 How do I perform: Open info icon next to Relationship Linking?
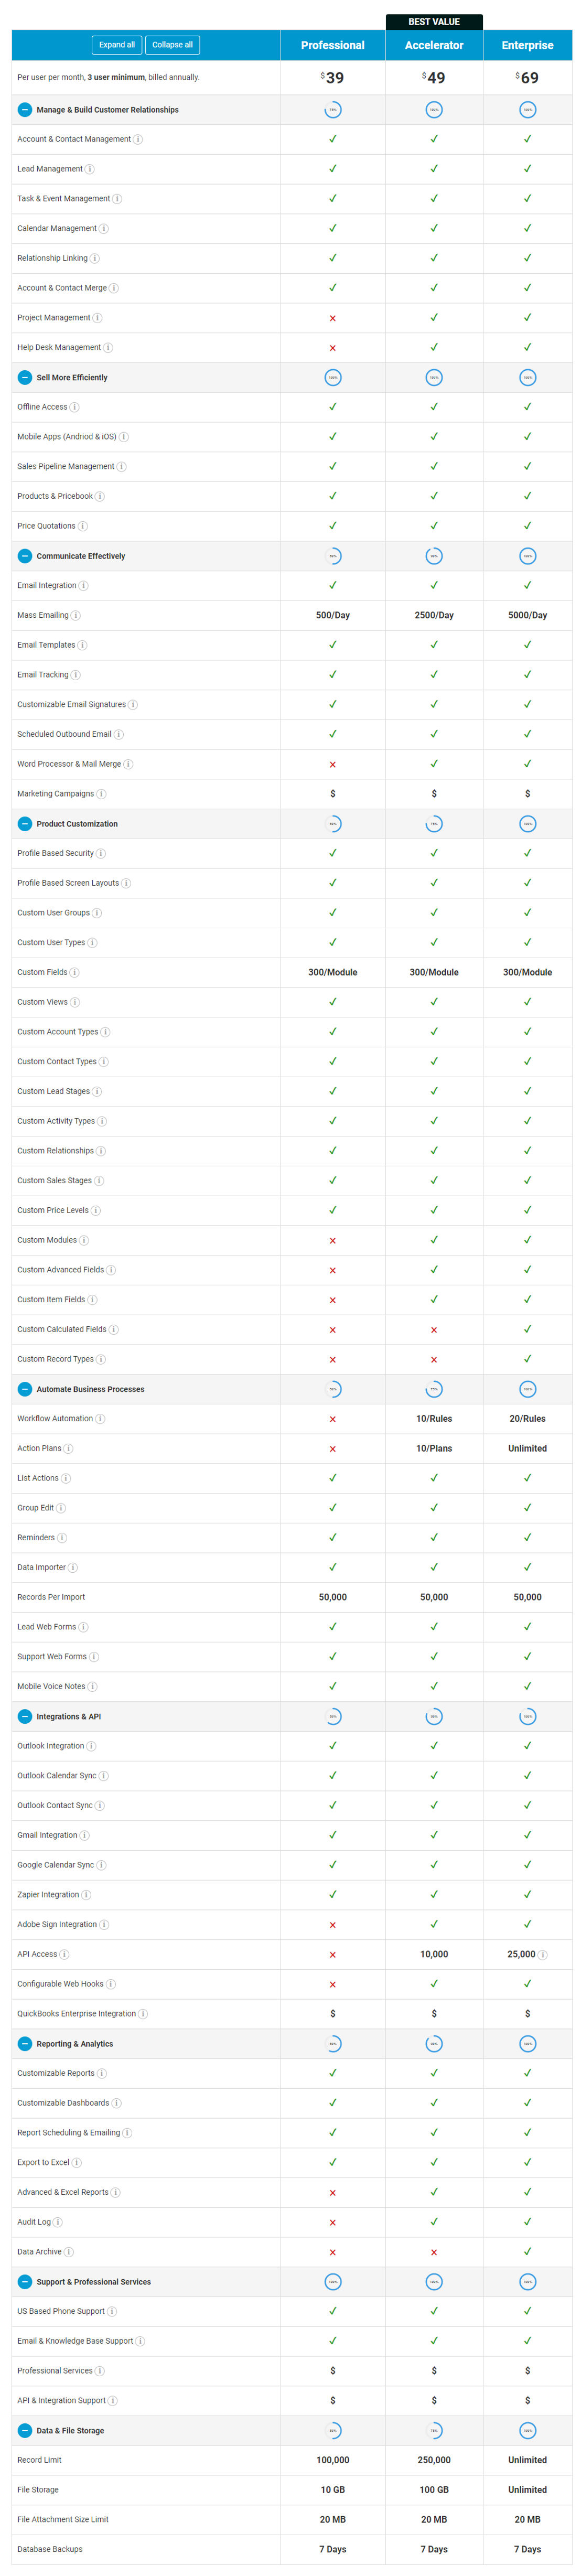(95, 258)
